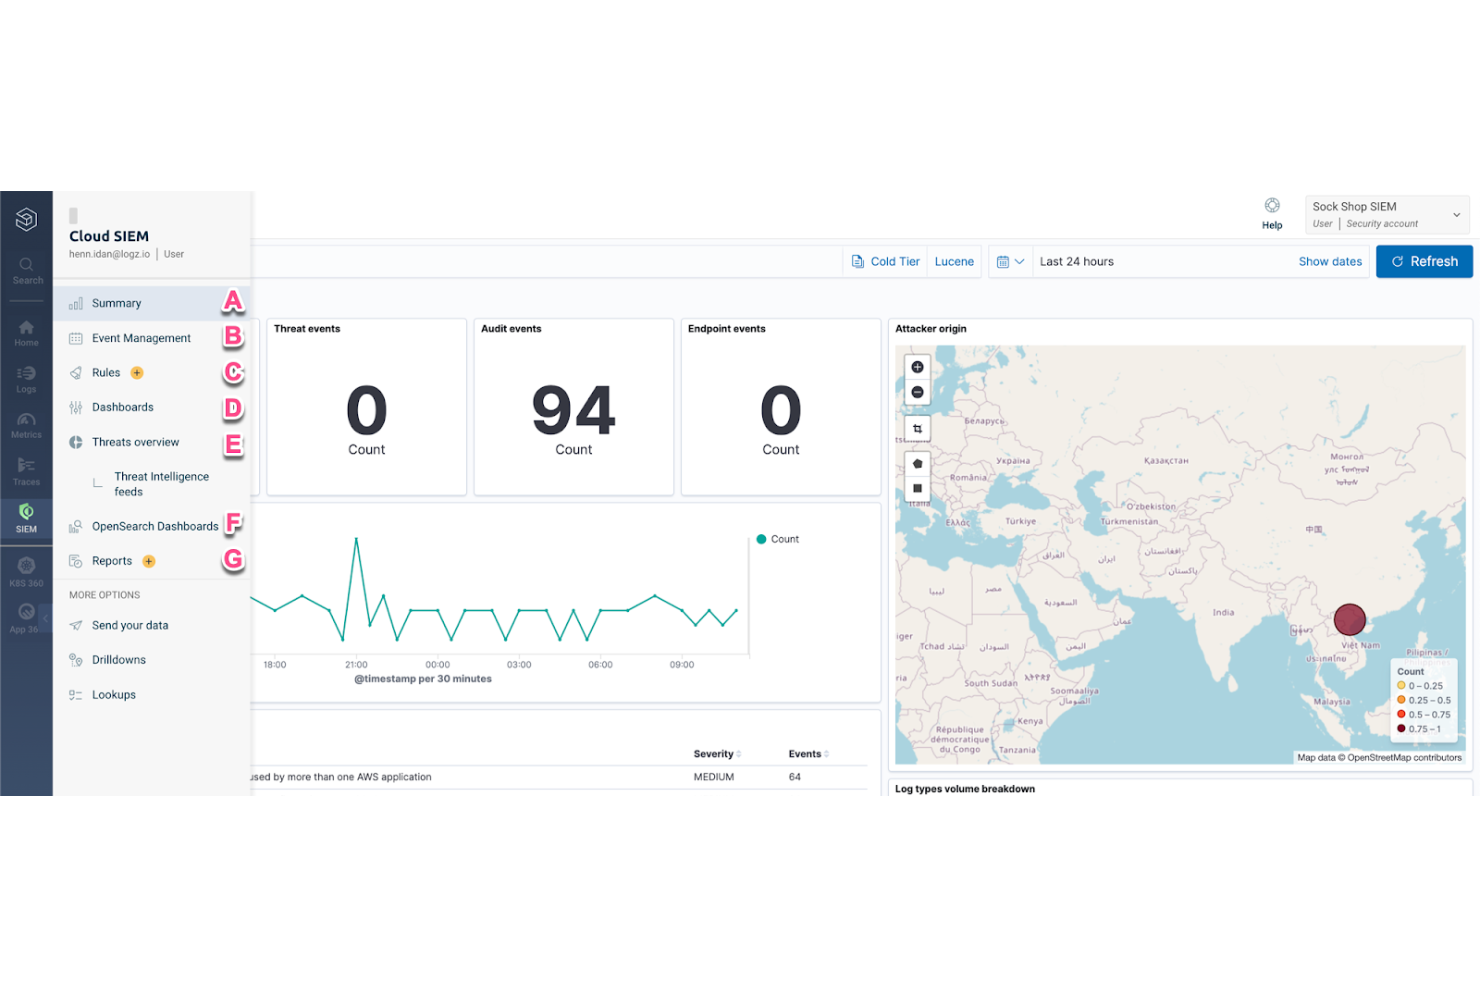The height and width of the screenshot is (987, 1480).
Task: Open the Help icon near Sock Shop SIEM
Action: click(1271, 205)
